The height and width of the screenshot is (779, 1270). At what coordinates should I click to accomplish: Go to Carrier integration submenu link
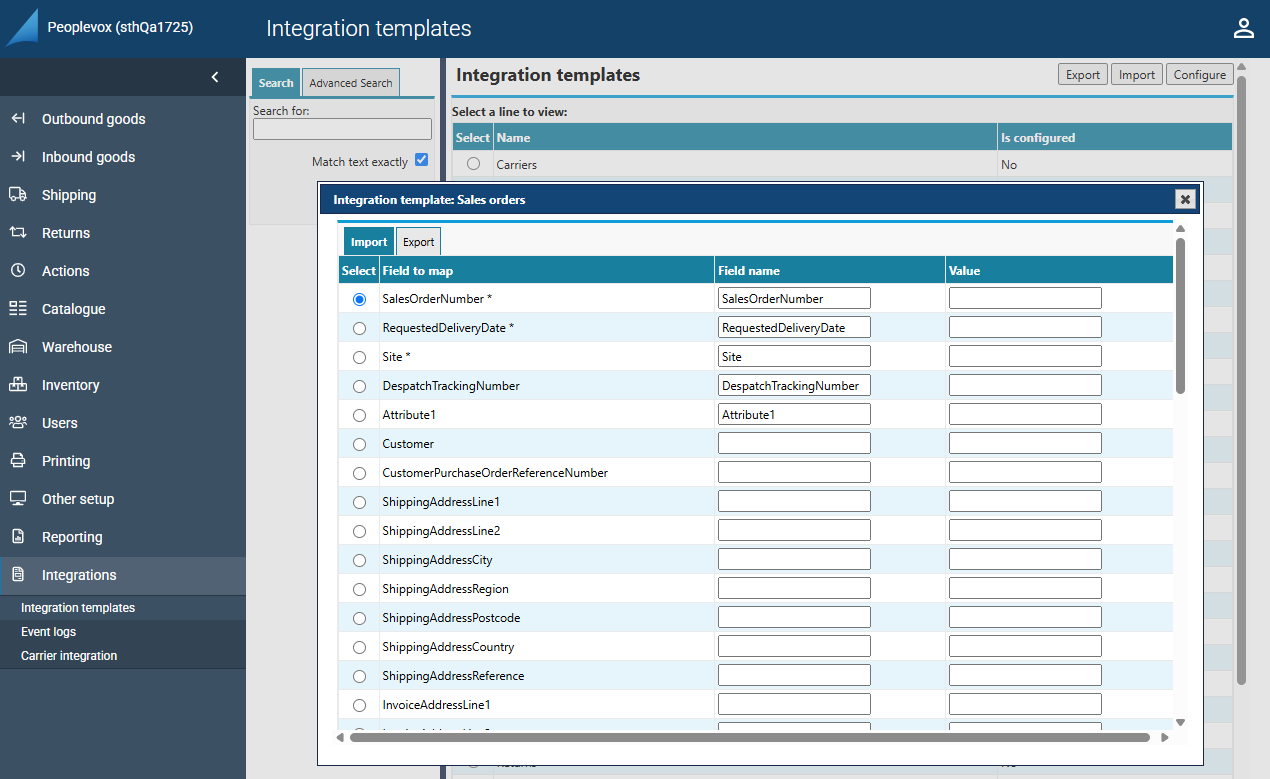click(69, 656)
